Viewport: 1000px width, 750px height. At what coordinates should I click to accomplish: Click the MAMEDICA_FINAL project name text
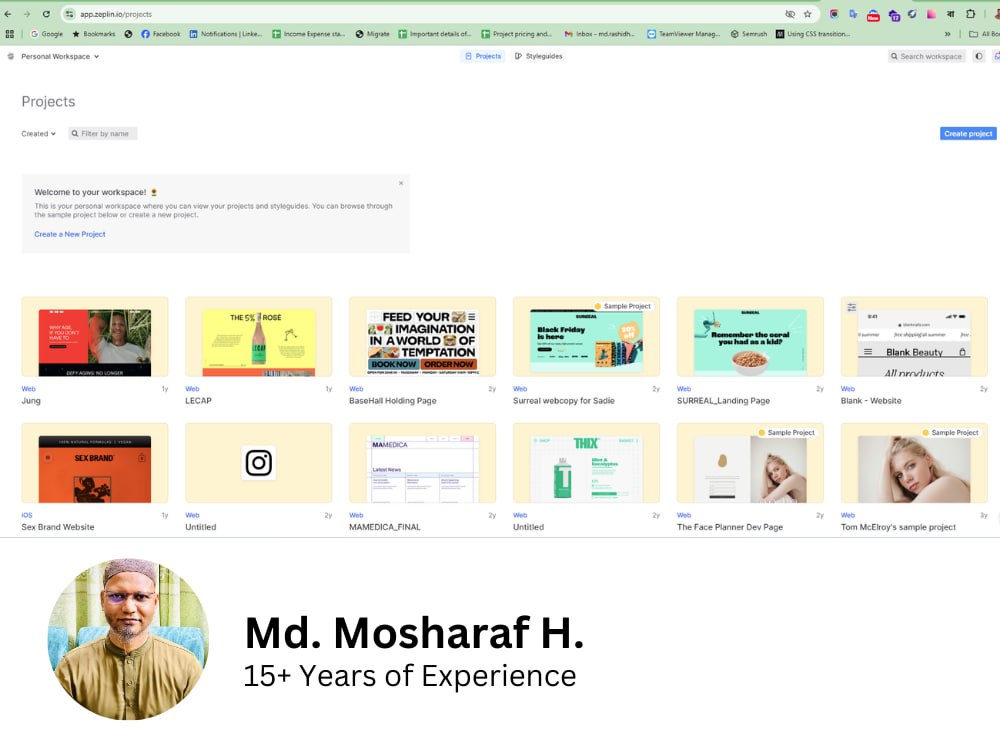tap(385, 527)
